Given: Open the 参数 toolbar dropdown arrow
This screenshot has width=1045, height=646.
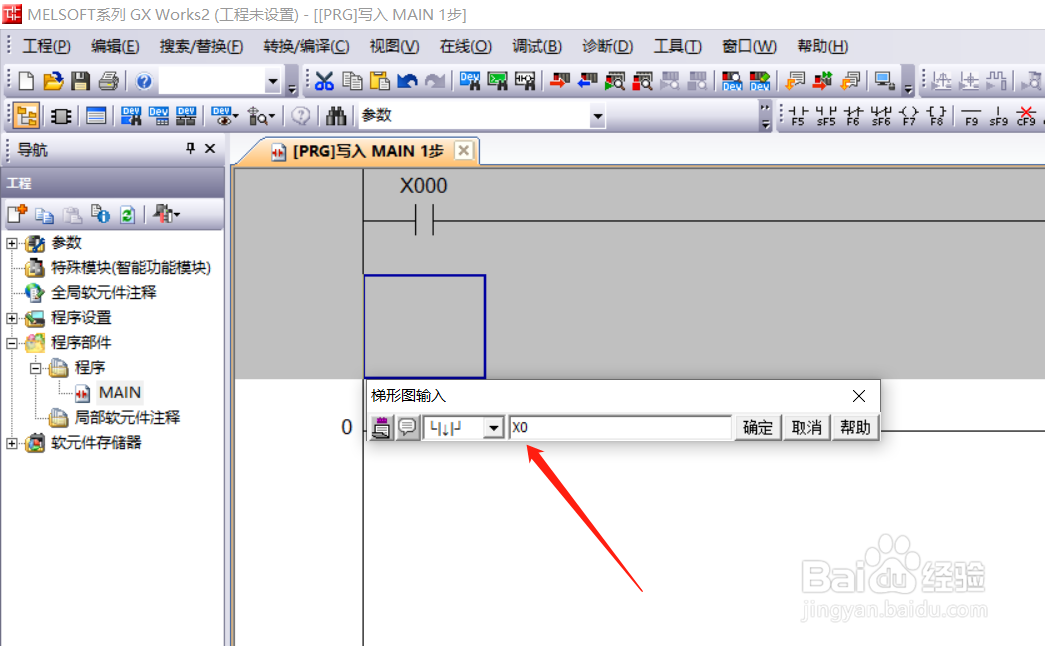Looking at the screenshot, I should 597,117.
